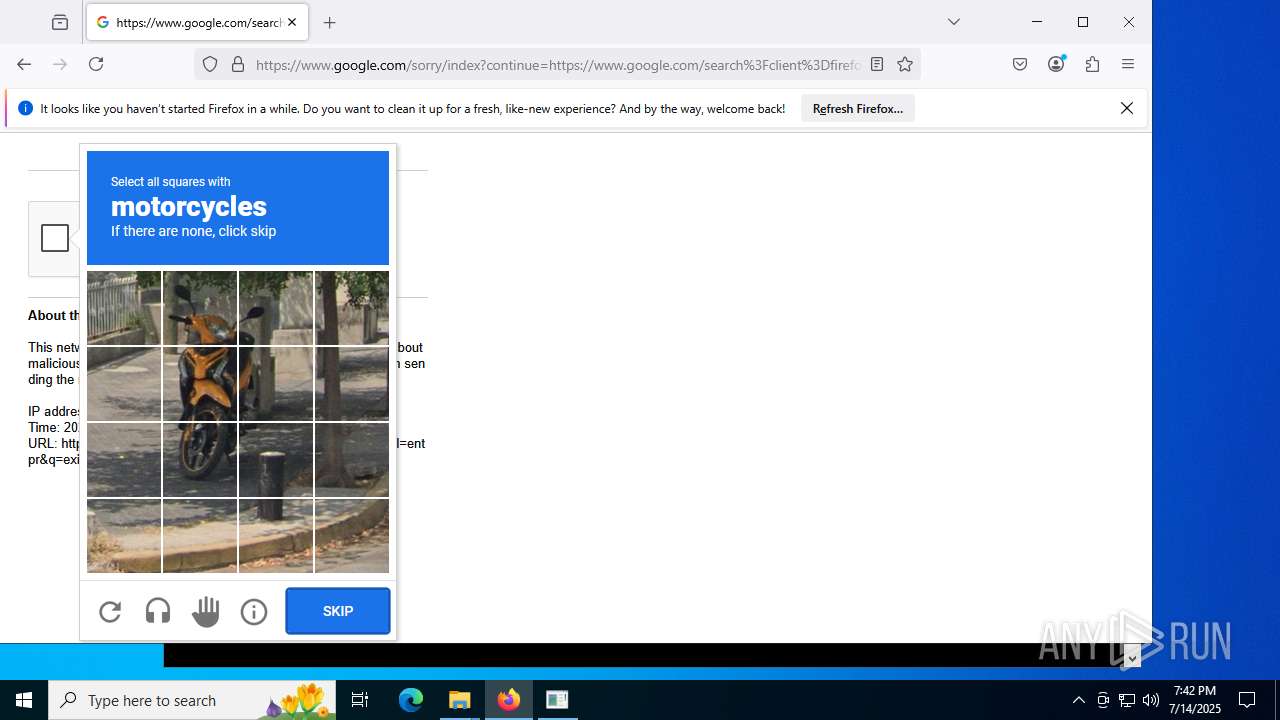The height and width of the screenshot is (720, 1280).
Task: Select the top-left tile with white fence
Action: pos(124,308)
